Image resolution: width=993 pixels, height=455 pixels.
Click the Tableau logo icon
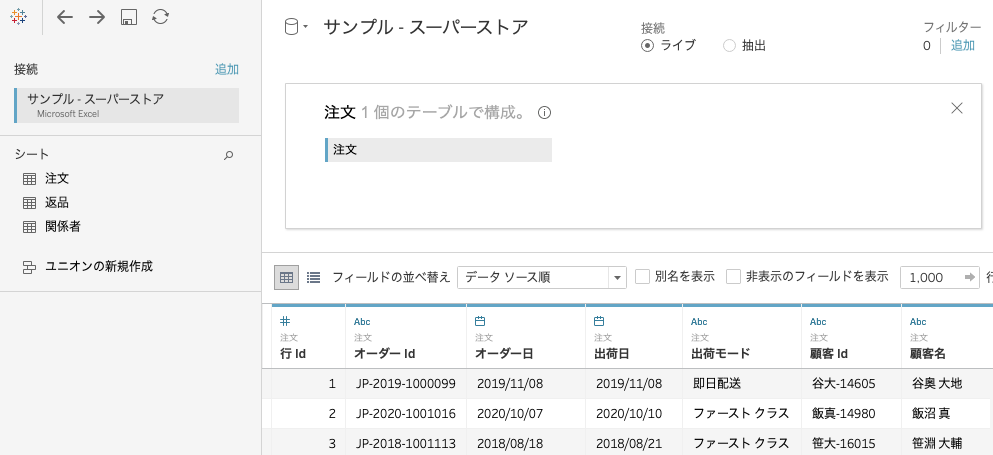coord(19,17)
